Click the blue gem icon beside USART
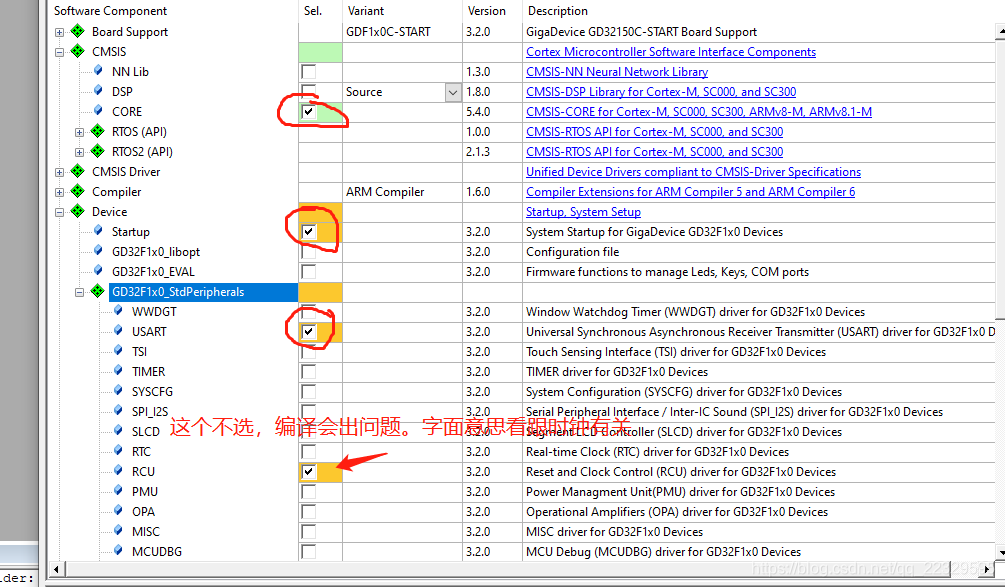This screenshot has width=1005, height=587. (118, 331)
